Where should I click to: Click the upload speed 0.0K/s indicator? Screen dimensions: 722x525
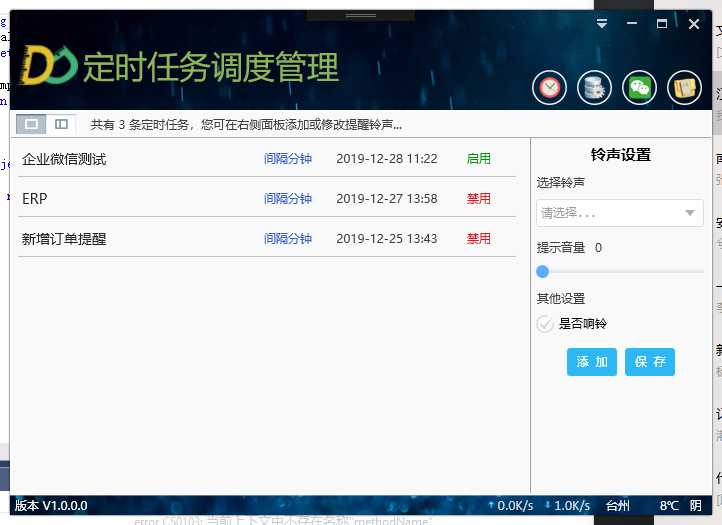pyautogui.click(x=511, y=506)
